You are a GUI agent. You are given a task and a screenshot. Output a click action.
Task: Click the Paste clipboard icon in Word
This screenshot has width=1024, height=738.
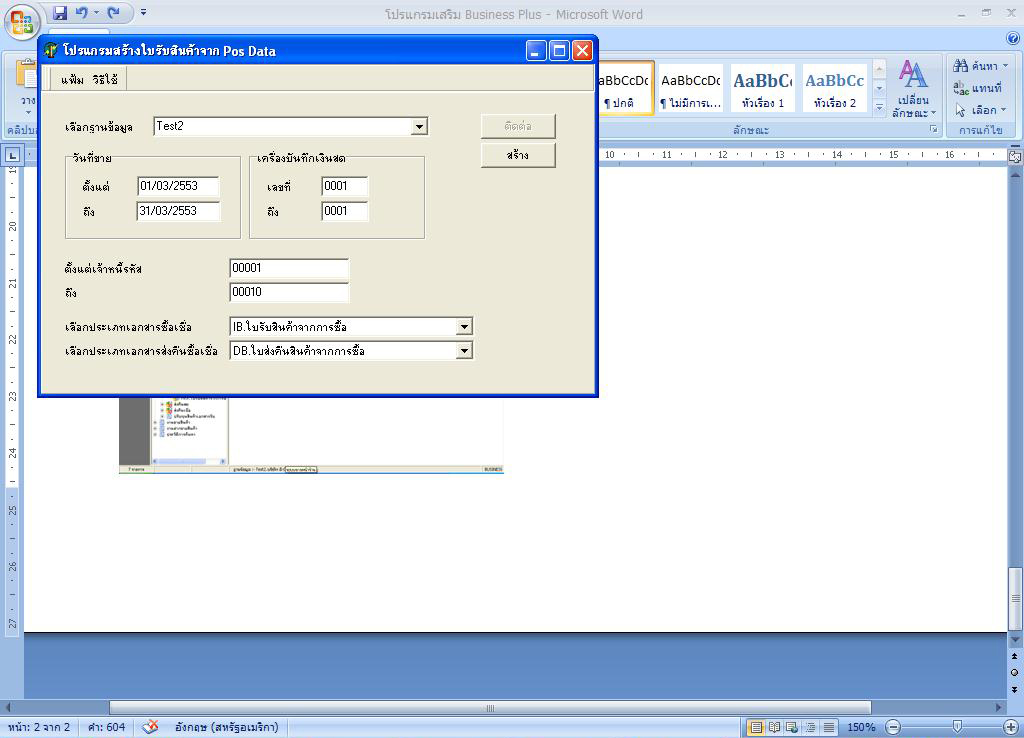pyautogui.click(x=26, y=75)
